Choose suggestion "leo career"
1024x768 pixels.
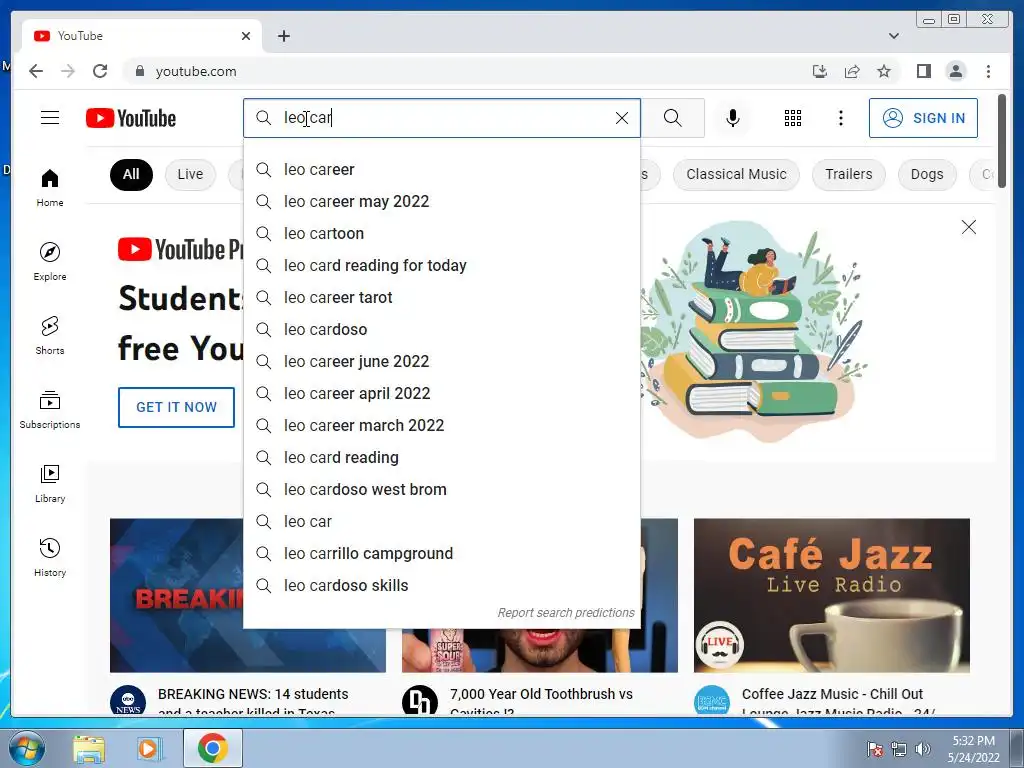[x=442, y=169]
